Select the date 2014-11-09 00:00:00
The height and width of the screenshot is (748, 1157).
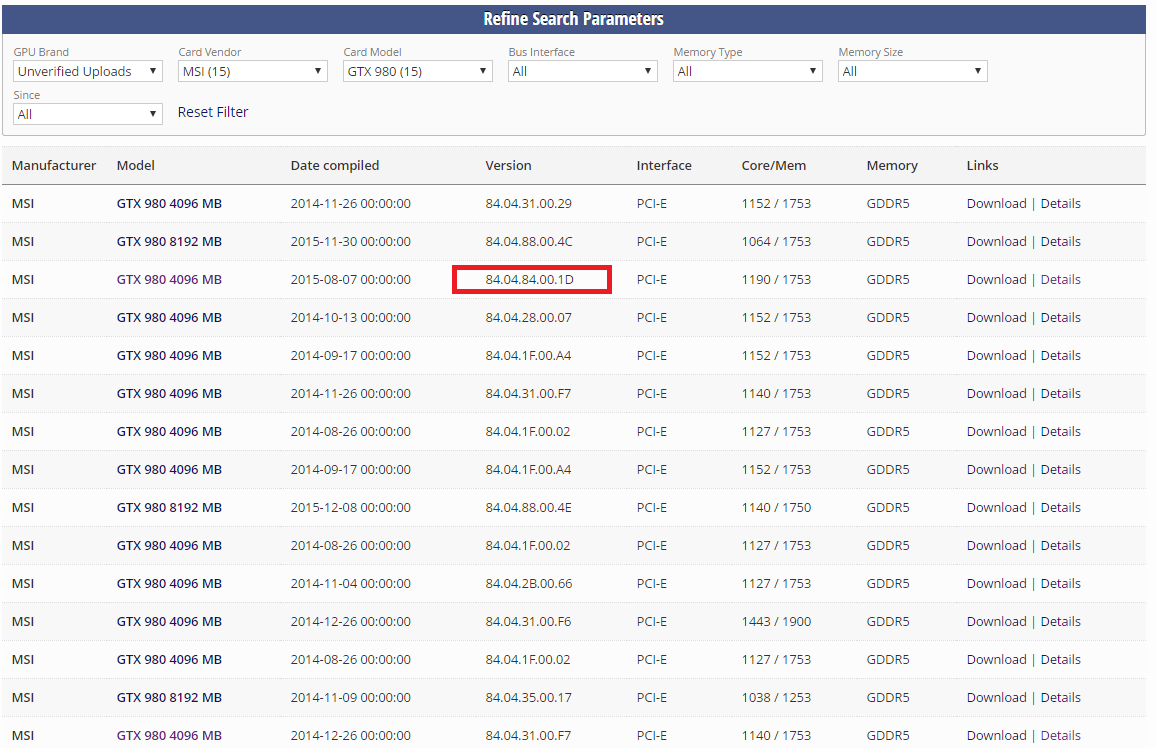[x=350, y=697]
